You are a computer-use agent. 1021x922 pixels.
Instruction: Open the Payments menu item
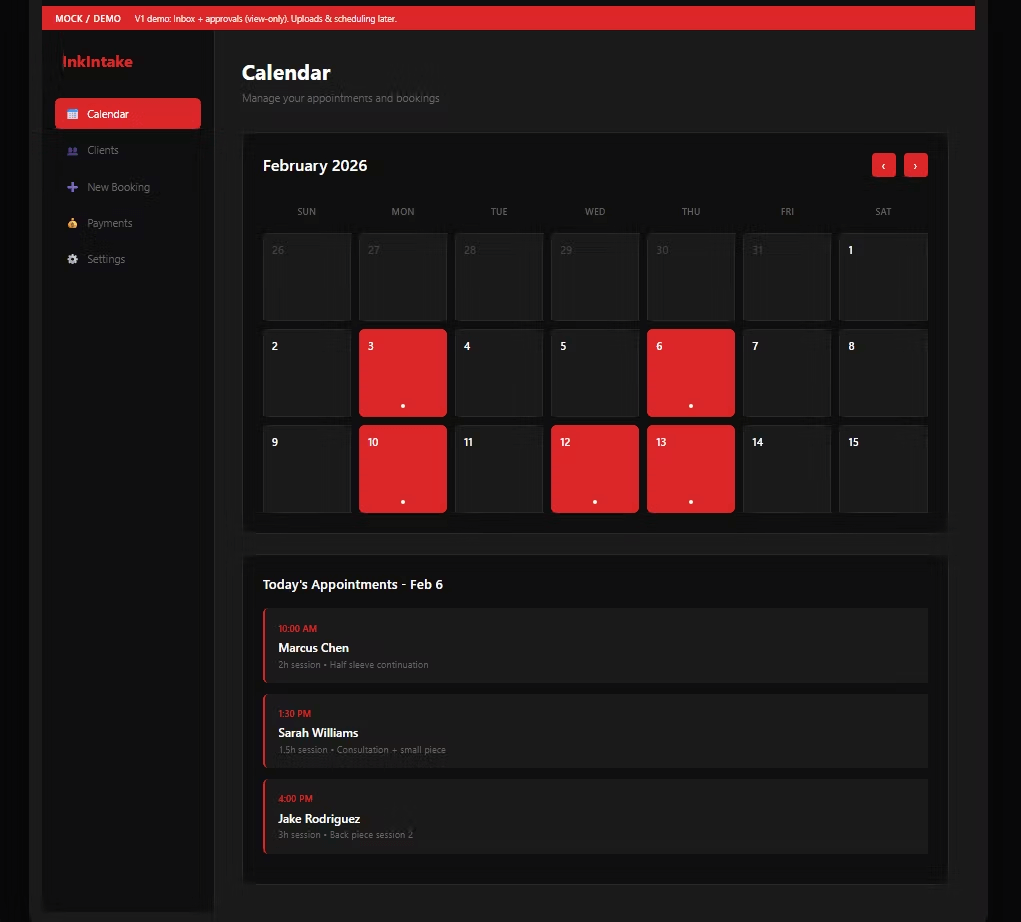pyautogui.click(x=109, y=223)
